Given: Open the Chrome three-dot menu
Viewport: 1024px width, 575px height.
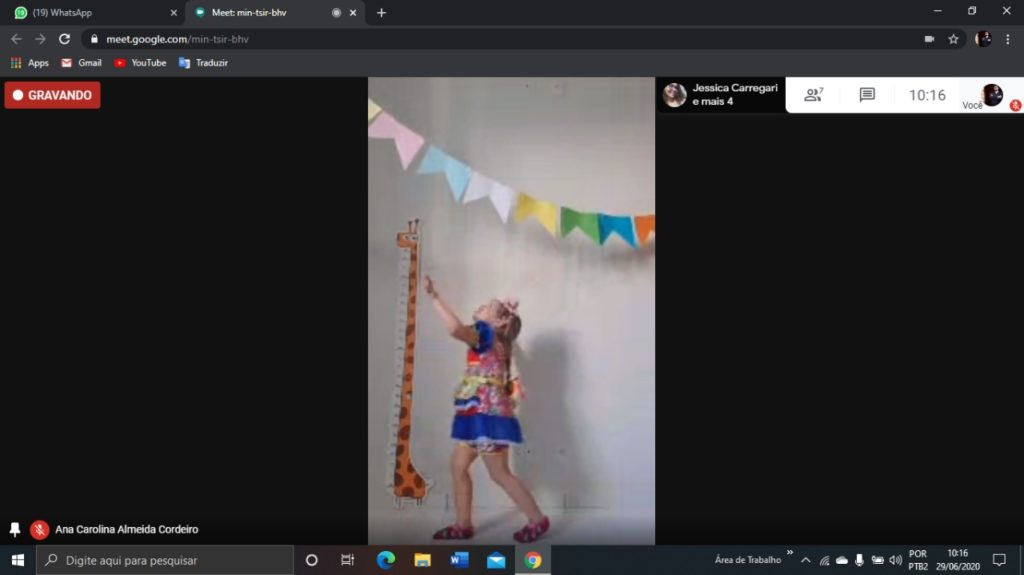Looking at the screenshot, I should pos(1008,39).
